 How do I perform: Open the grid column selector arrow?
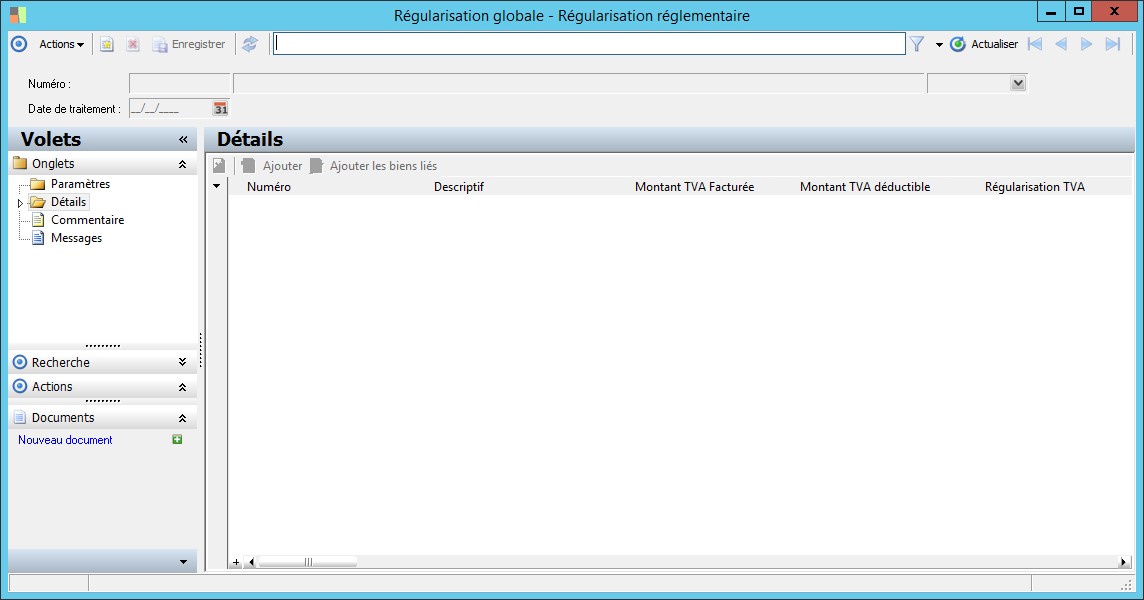coord(217,186)
